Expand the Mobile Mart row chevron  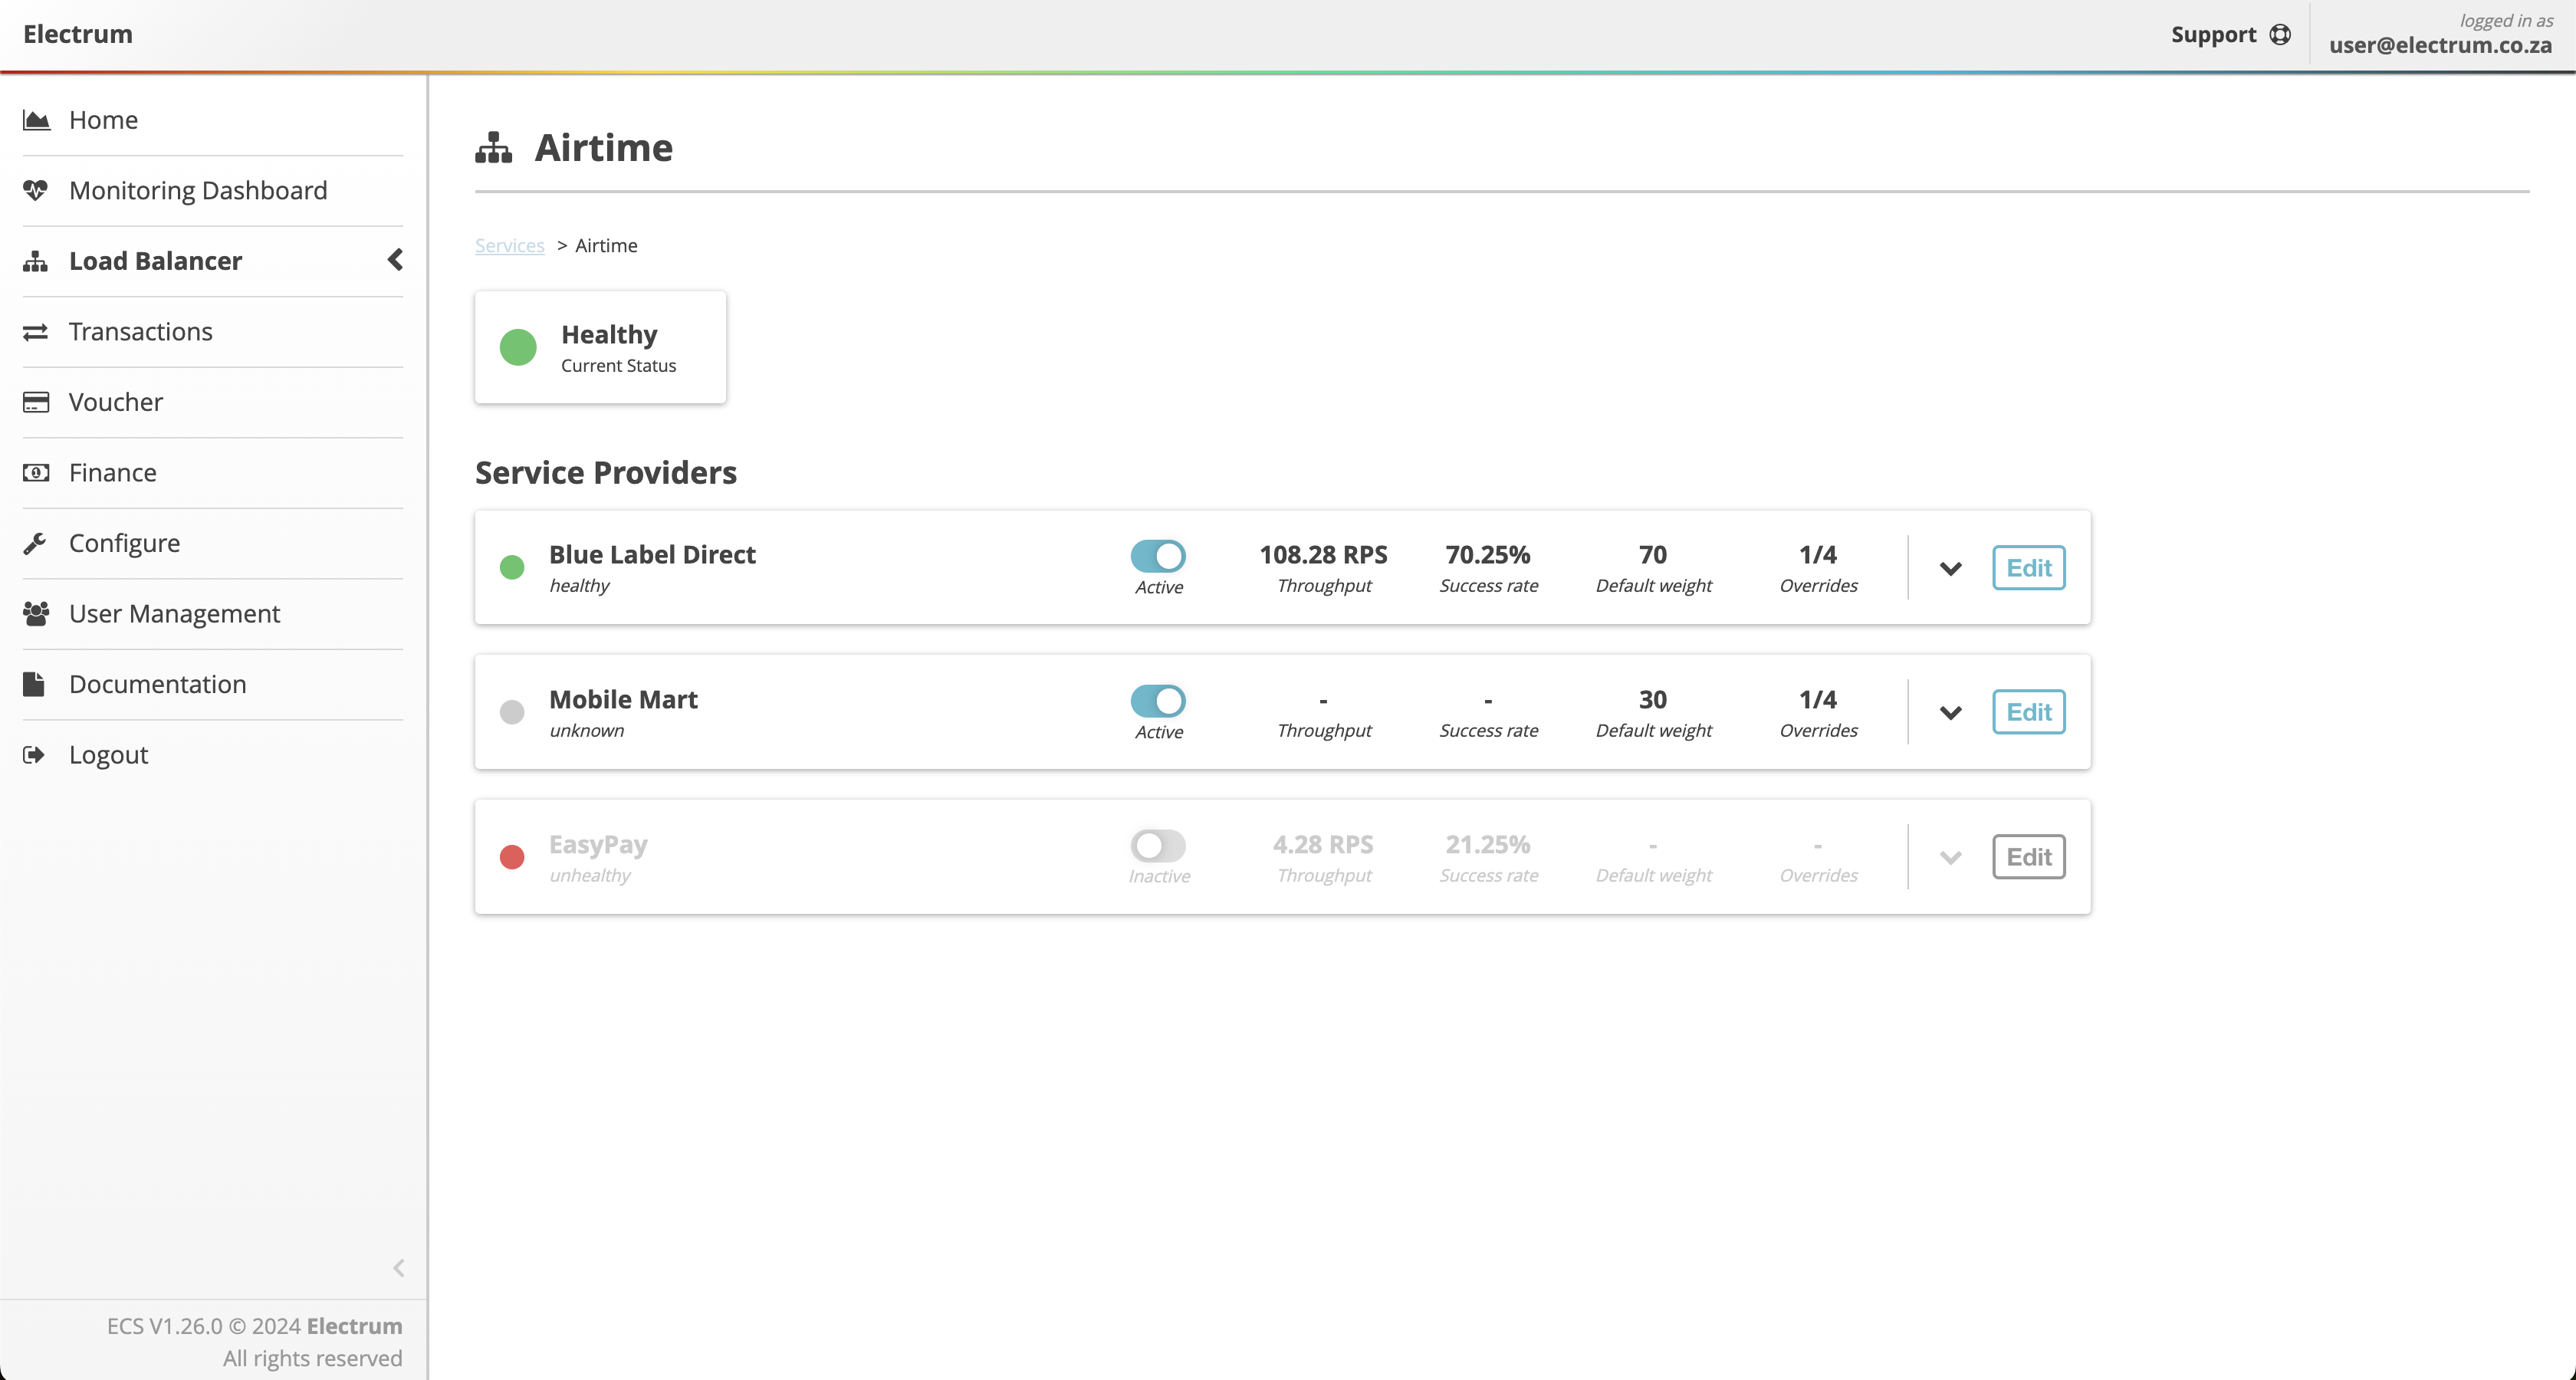[x=1950, y=713]
